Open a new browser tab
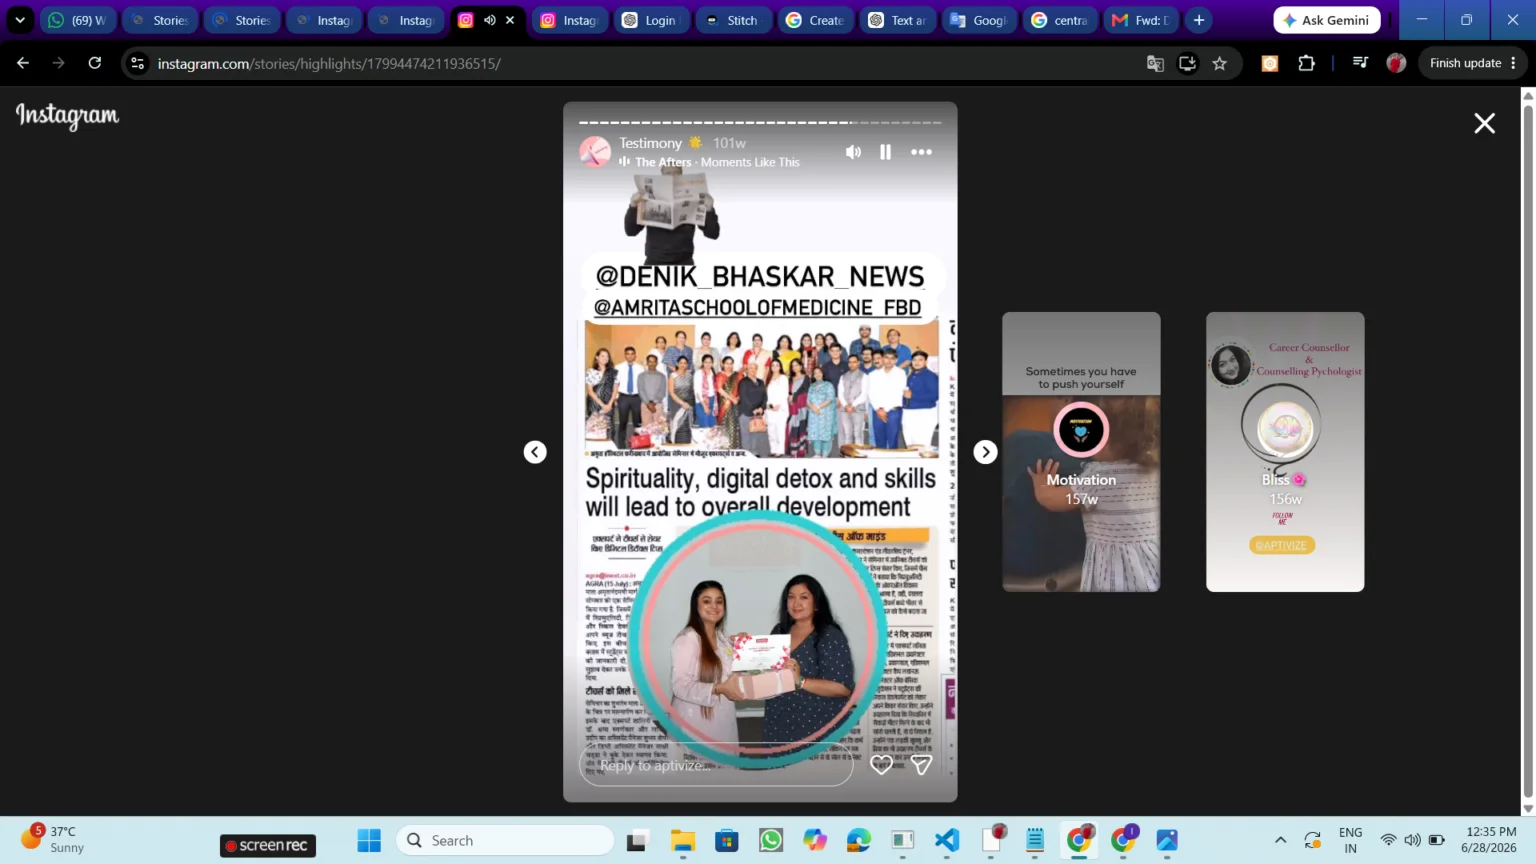 point(1199,20)
